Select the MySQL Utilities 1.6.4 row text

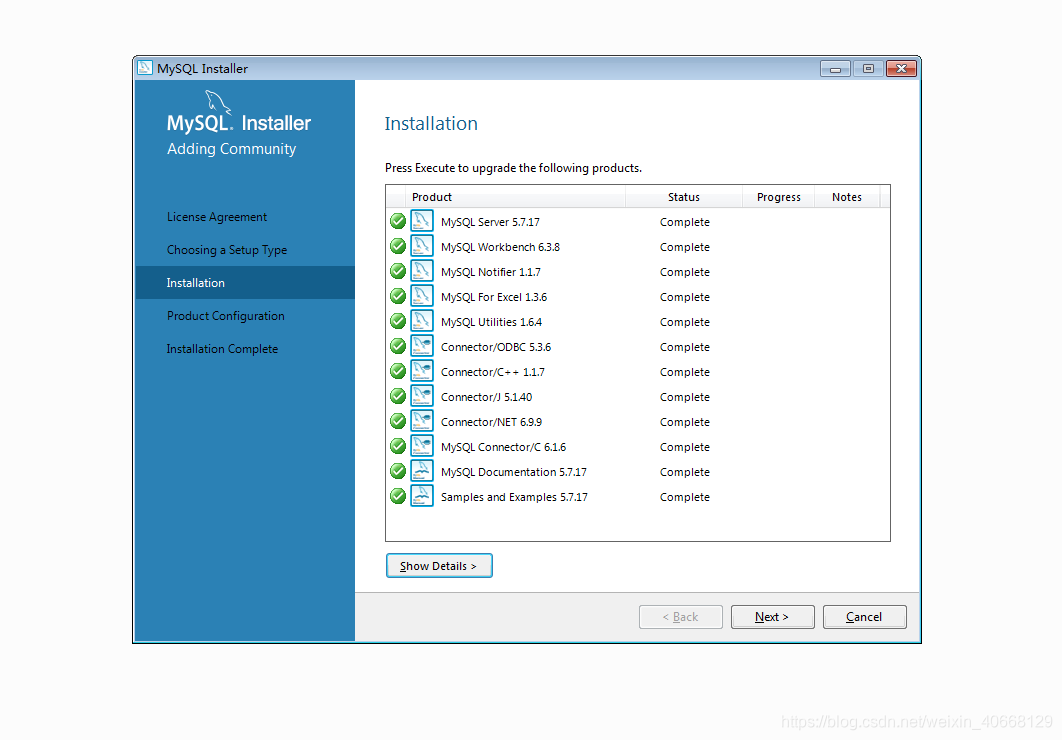tap(492, 322)
